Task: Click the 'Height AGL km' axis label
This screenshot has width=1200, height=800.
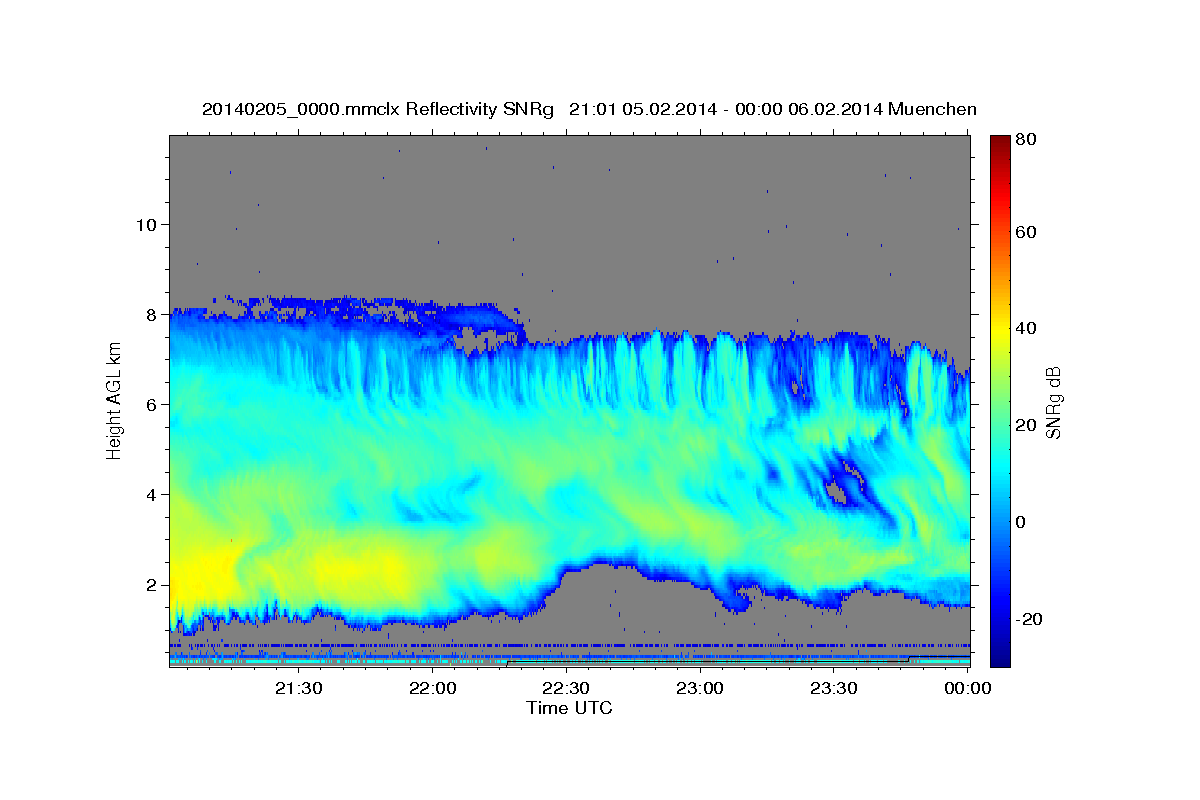Action: tap(115, 401)
